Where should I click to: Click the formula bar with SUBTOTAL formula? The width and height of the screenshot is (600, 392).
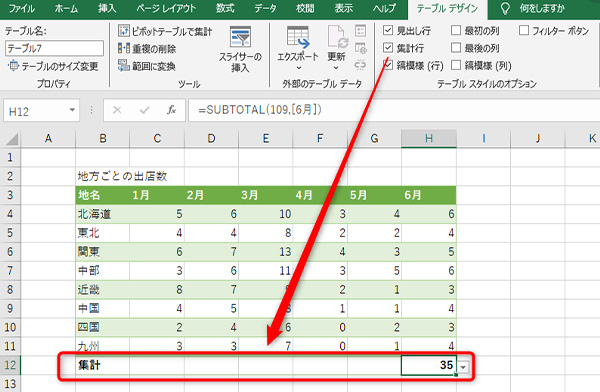point(393,110)
